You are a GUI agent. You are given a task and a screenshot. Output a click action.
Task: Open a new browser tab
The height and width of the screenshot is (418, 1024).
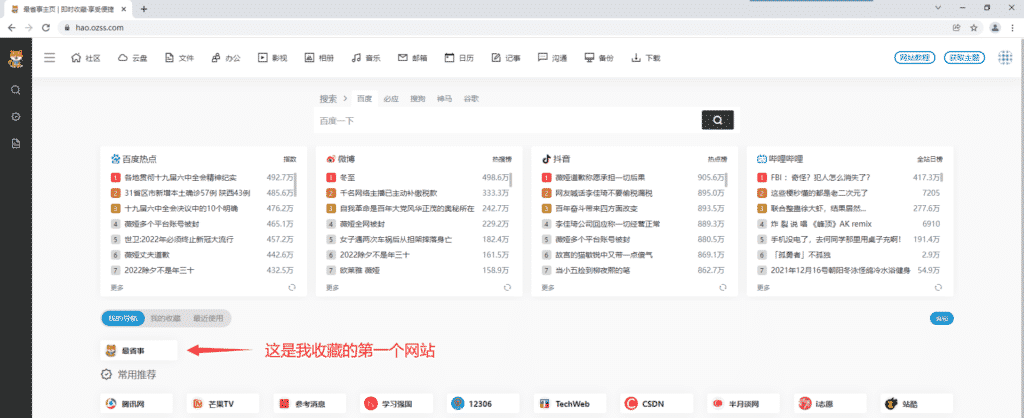tap(144, 9)
